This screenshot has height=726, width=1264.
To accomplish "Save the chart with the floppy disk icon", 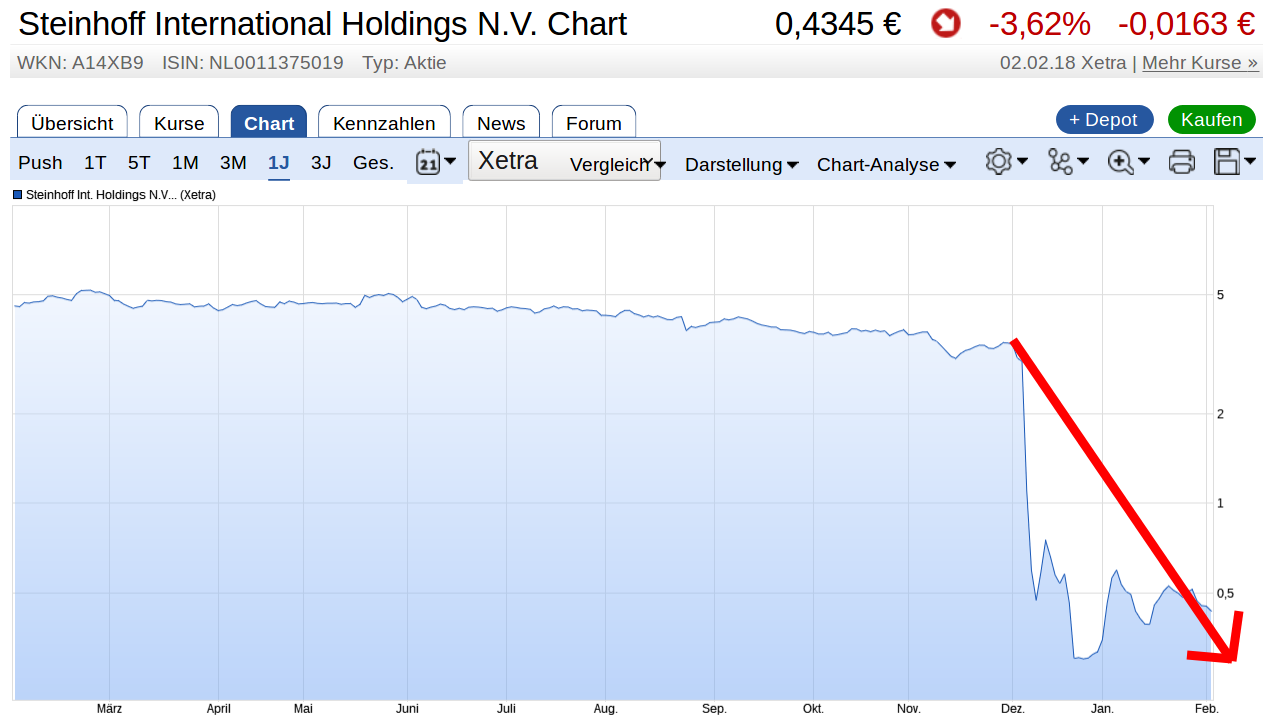I will (1228, 161).
